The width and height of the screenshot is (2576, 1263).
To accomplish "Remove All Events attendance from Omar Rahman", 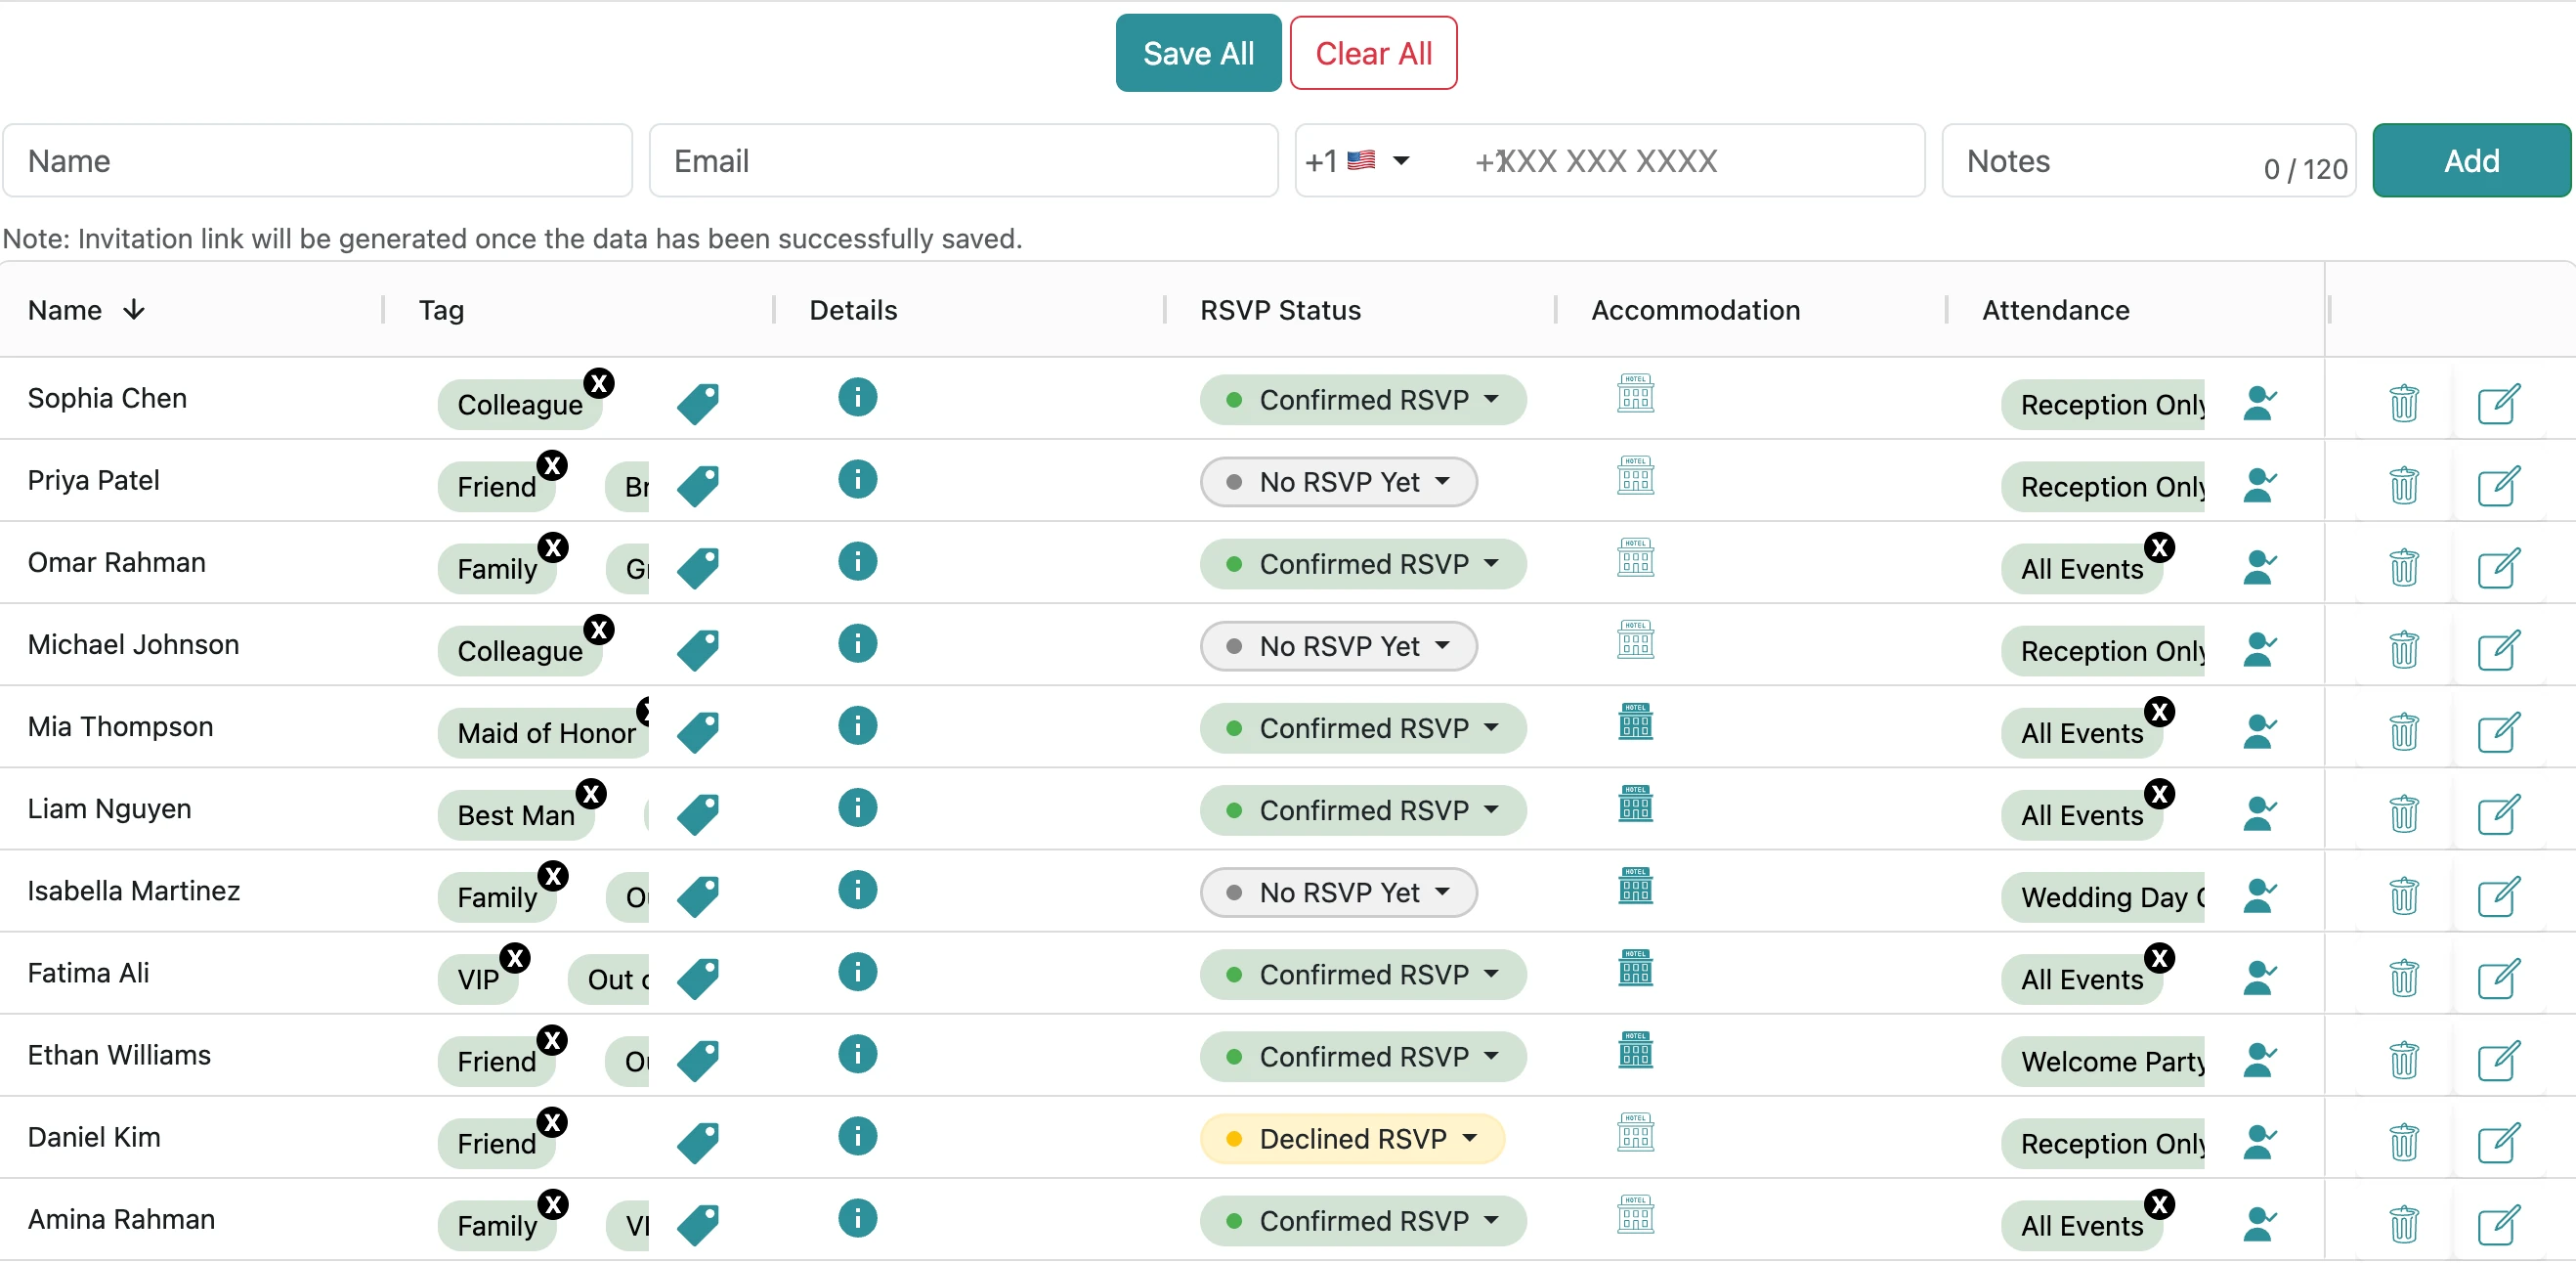I will pos(2160,547).
